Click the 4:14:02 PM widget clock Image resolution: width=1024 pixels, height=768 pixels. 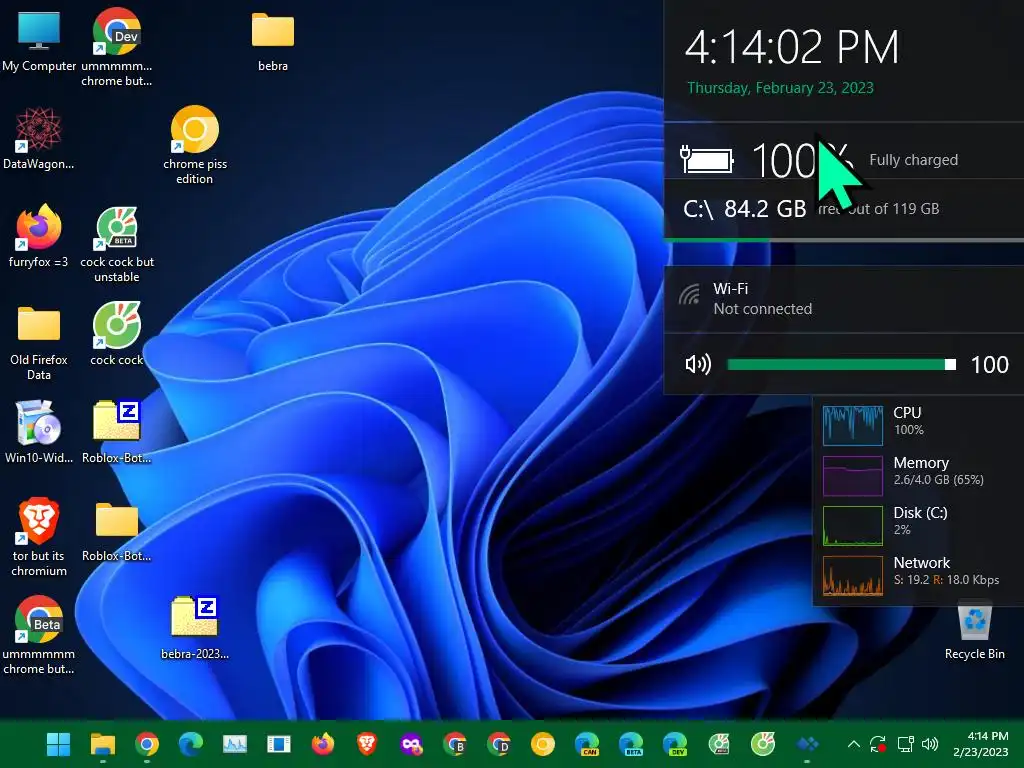coord(792,47)
